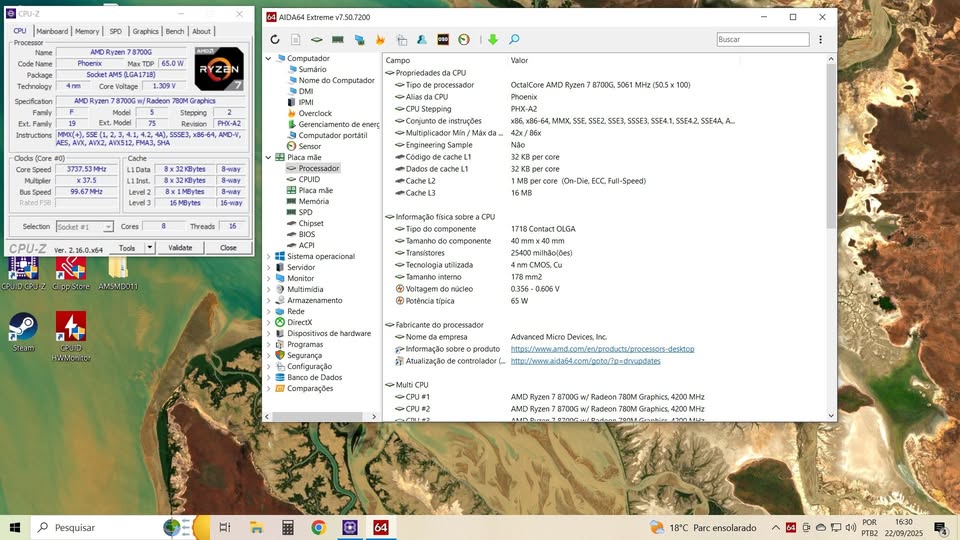Click the memory module icon in AIDA64 toolbar

click(337, 39)
